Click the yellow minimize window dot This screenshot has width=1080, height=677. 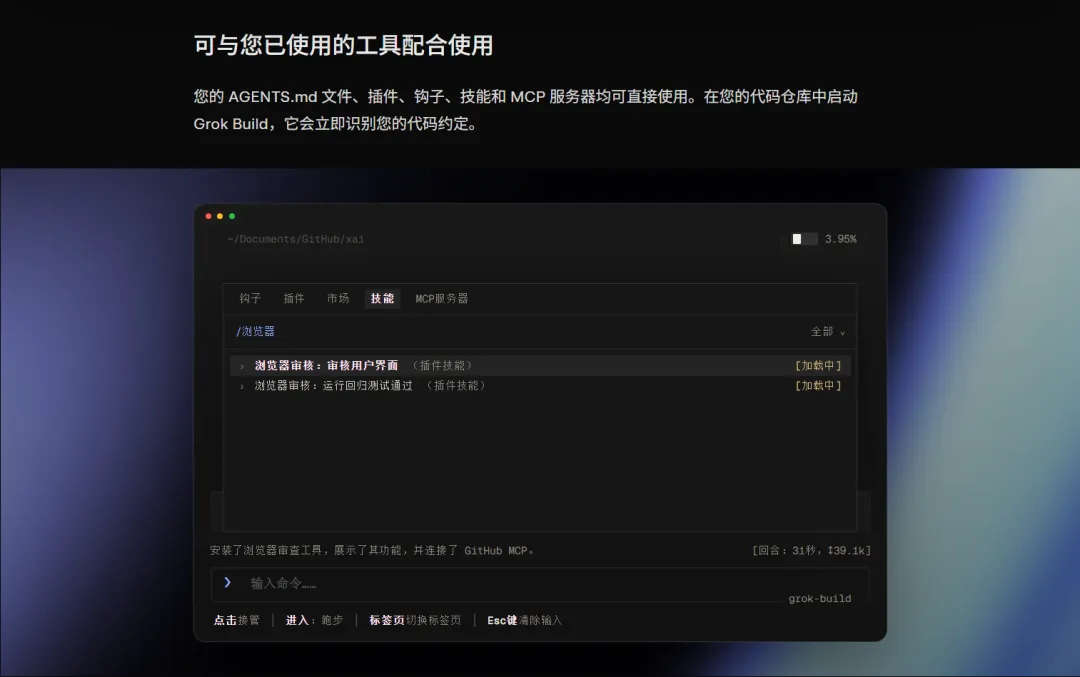click(220, 216)
